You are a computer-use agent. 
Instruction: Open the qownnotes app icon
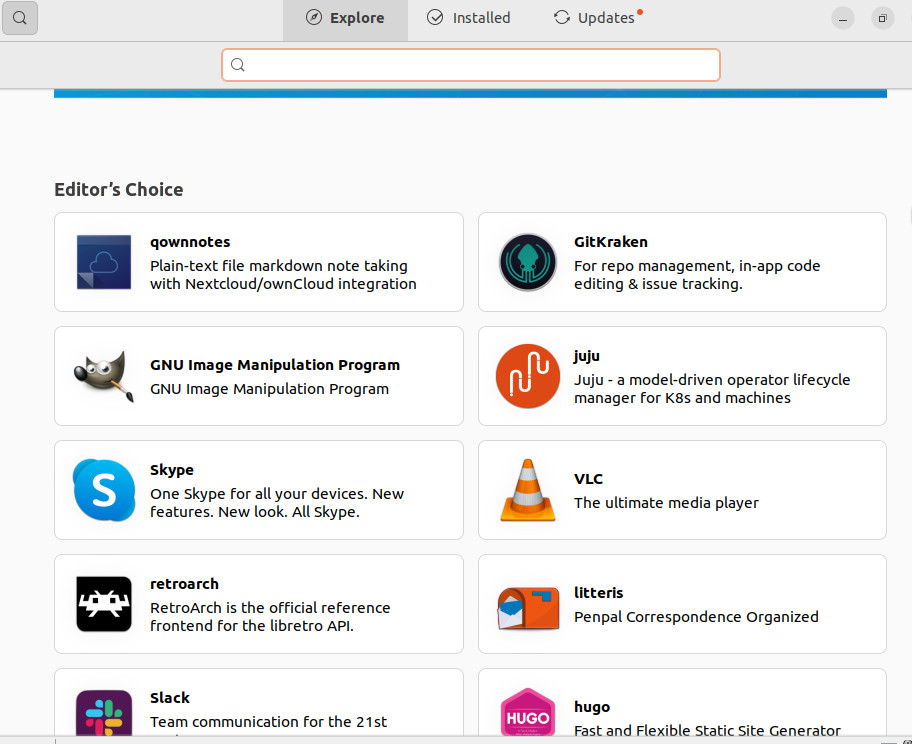pos(104,262)
